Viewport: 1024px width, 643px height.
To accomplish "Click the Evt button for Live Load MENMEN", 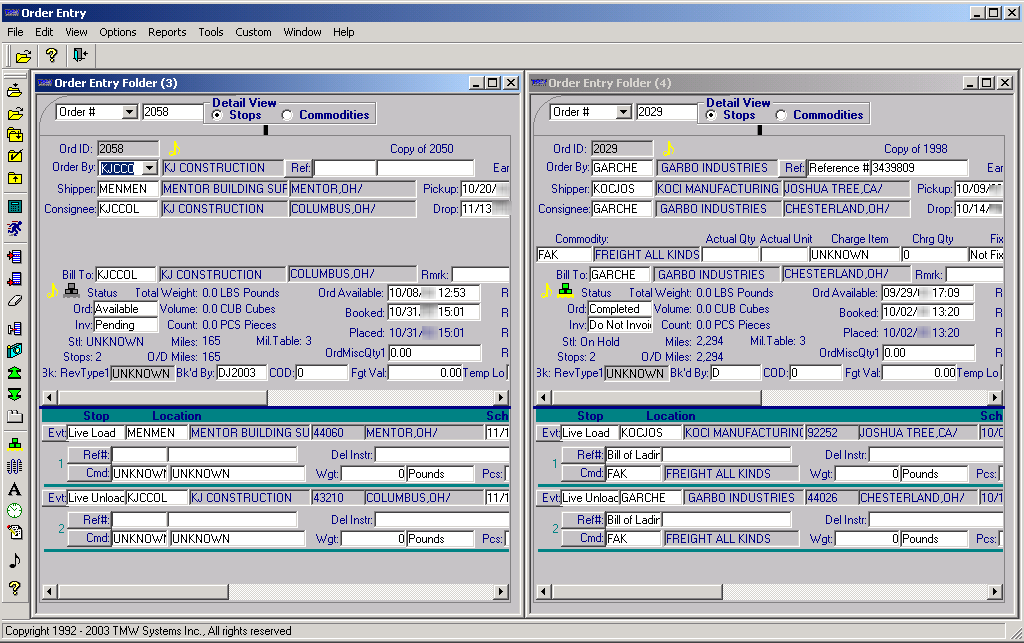I will point(56,433).
